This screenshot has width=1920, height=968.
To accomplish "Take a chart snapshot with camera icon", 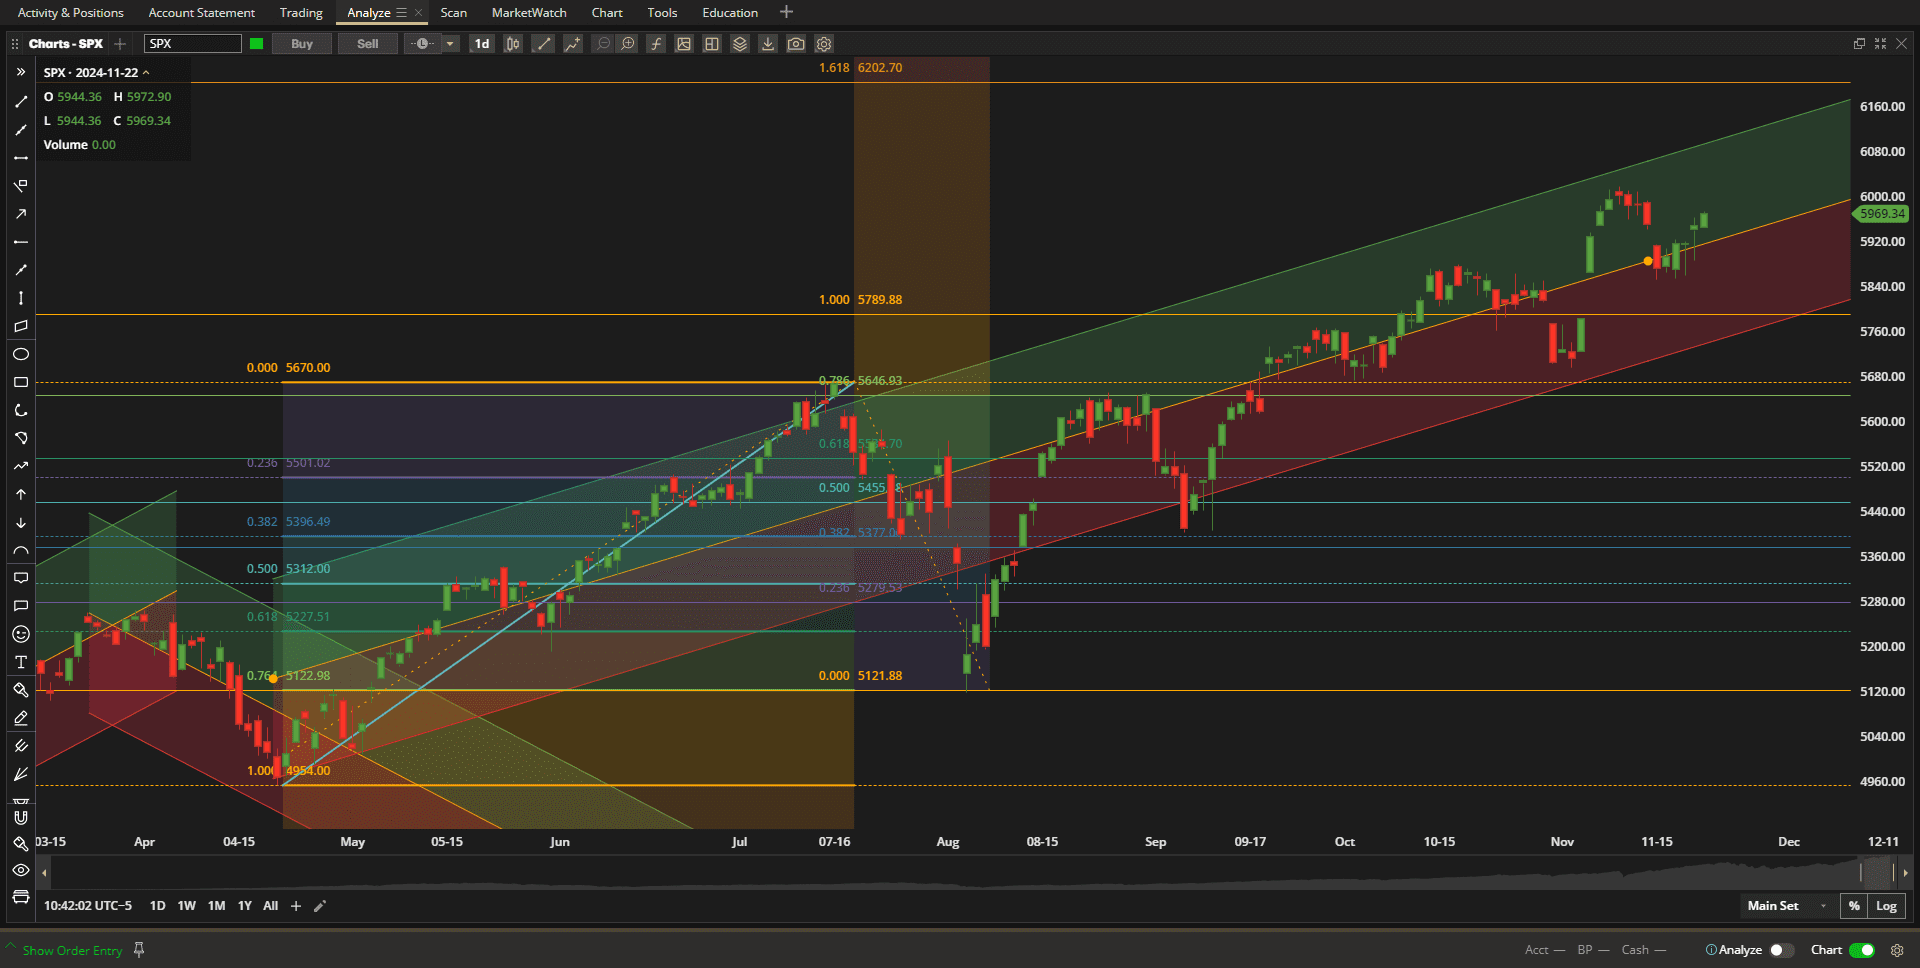I will pyautogui.click(x=796, y=44).
